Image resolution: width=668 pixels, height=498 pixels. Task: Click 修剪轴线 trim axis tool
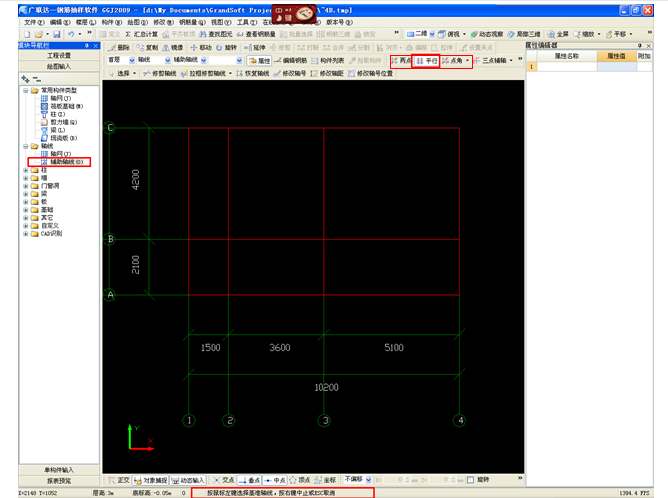point(159,73)
